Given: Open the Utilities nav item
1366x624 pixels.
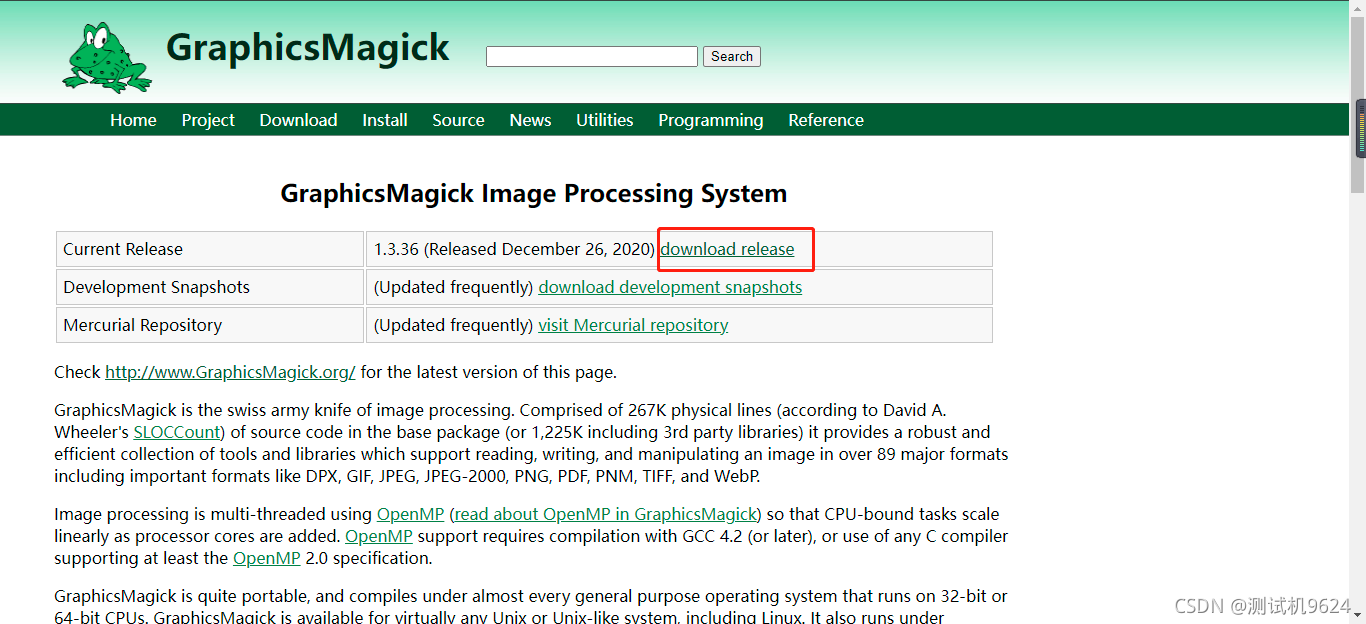Looking at the screenshot, I should (604, 120).
